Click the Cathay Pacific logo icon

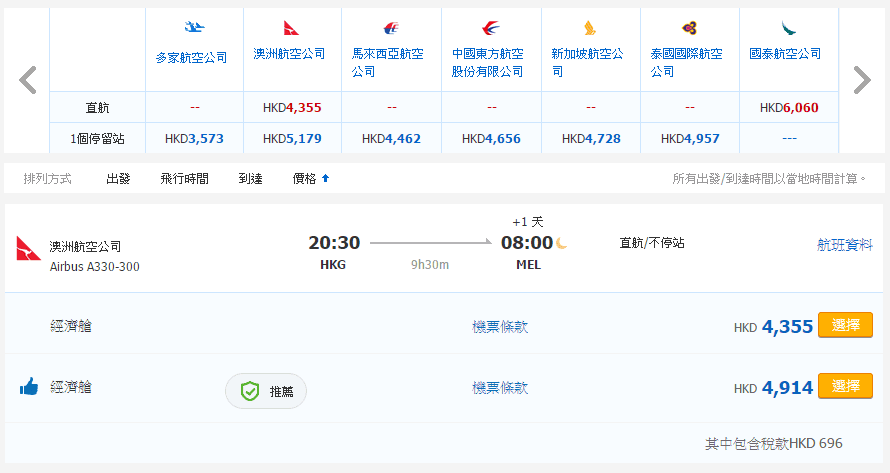(788, 28)
